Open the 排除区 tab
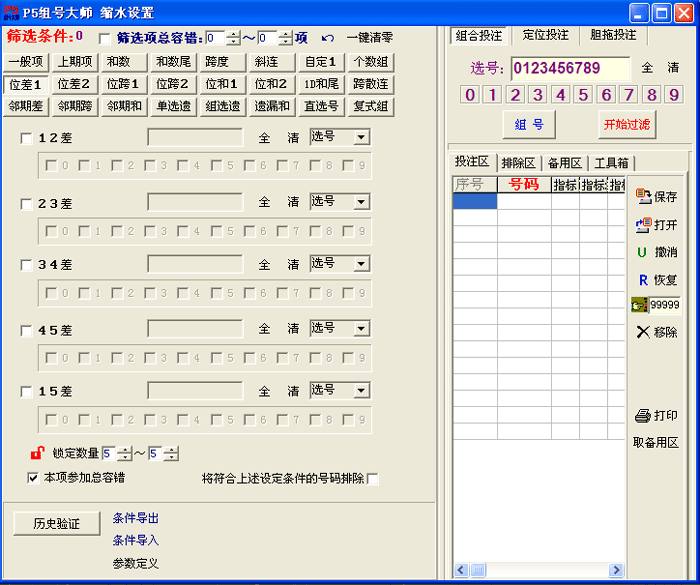The height and width of the screenshot is (585, 700). (518, 162)
